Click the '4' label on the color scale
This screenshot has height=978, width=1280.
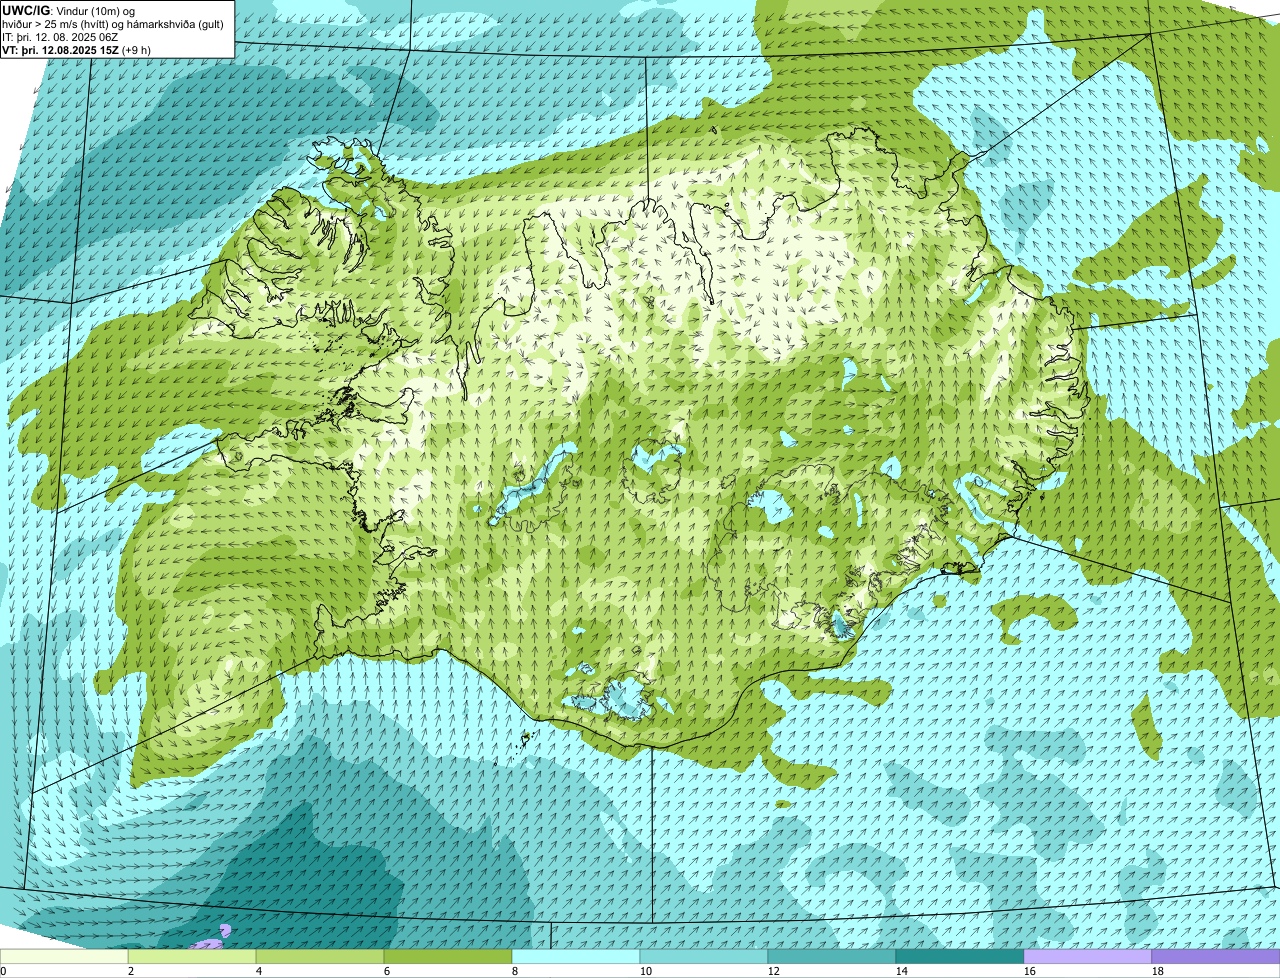[259, 971]
